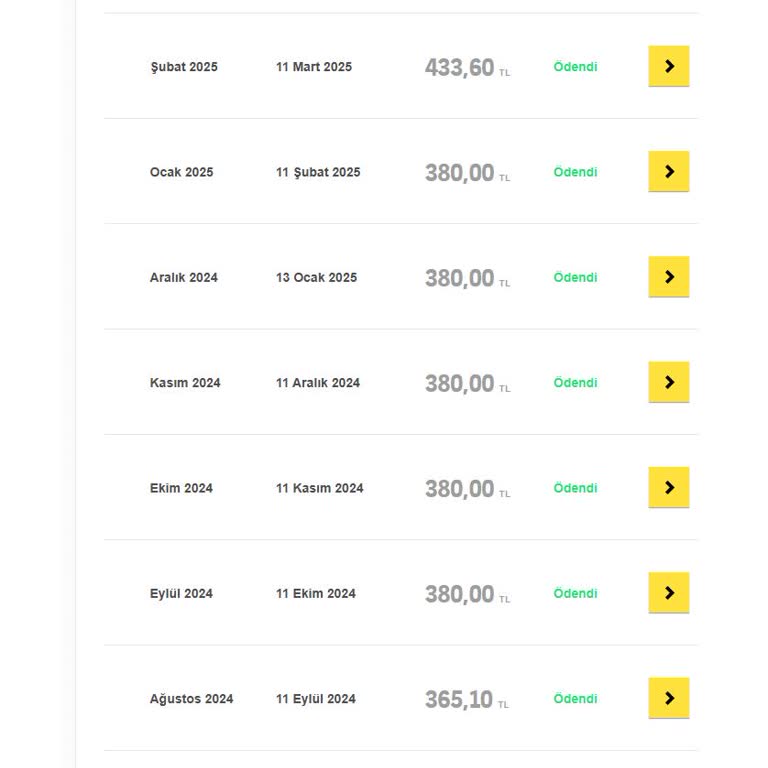The width and height of the screenshot is (768, 768).
Task: Open the Şubat 2025 invoice details arrow
Action: (669, 66)
